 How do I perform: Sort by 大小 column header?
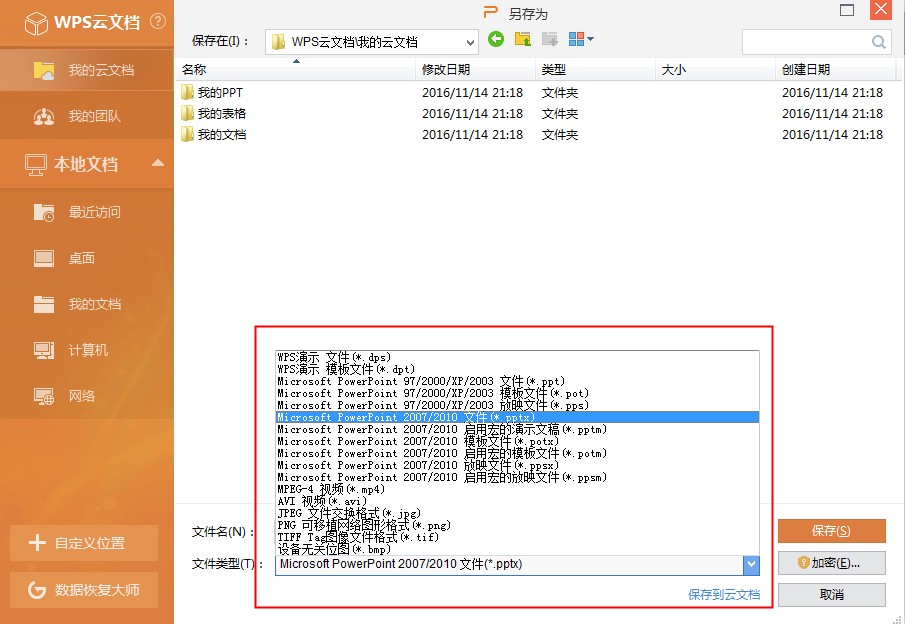pyautogui.click(x=716, y=70)
